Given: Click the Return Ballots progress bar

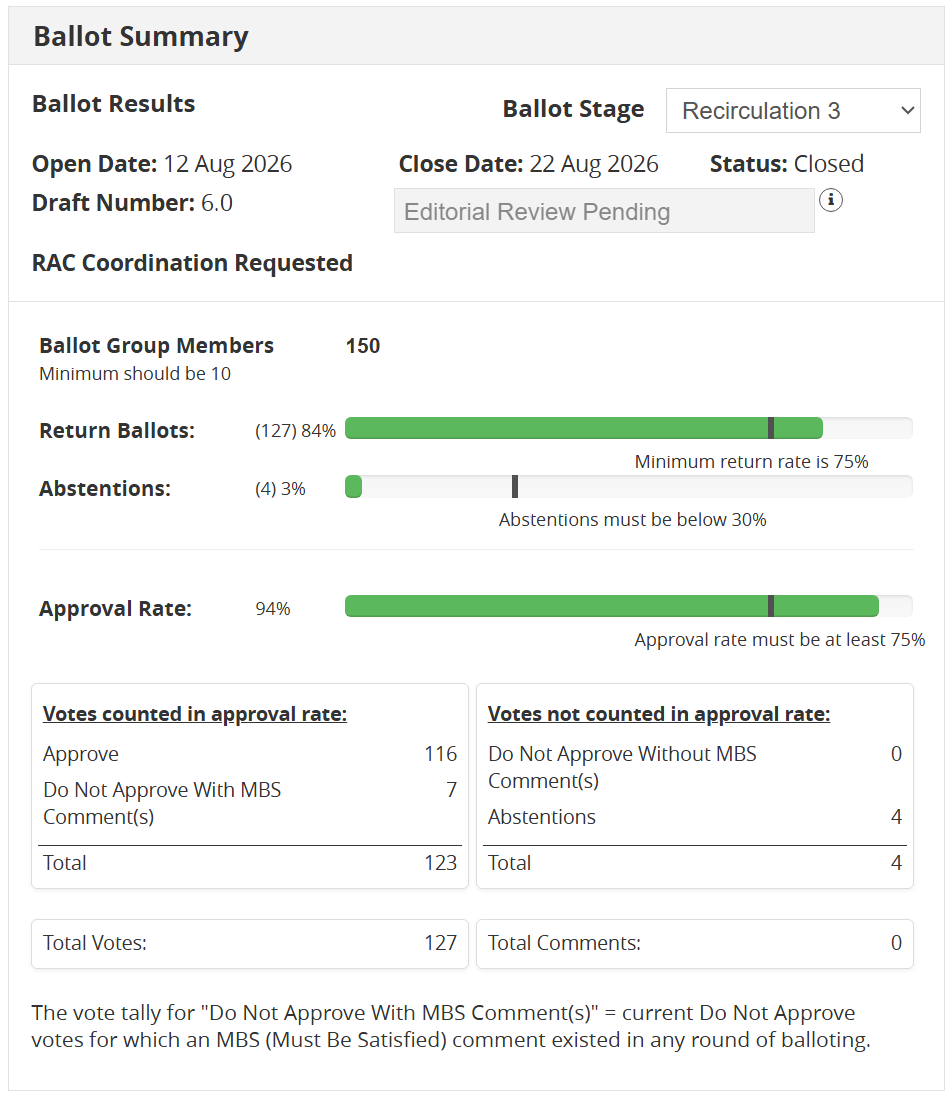Looking at the screenshot, I should [628, 428].
